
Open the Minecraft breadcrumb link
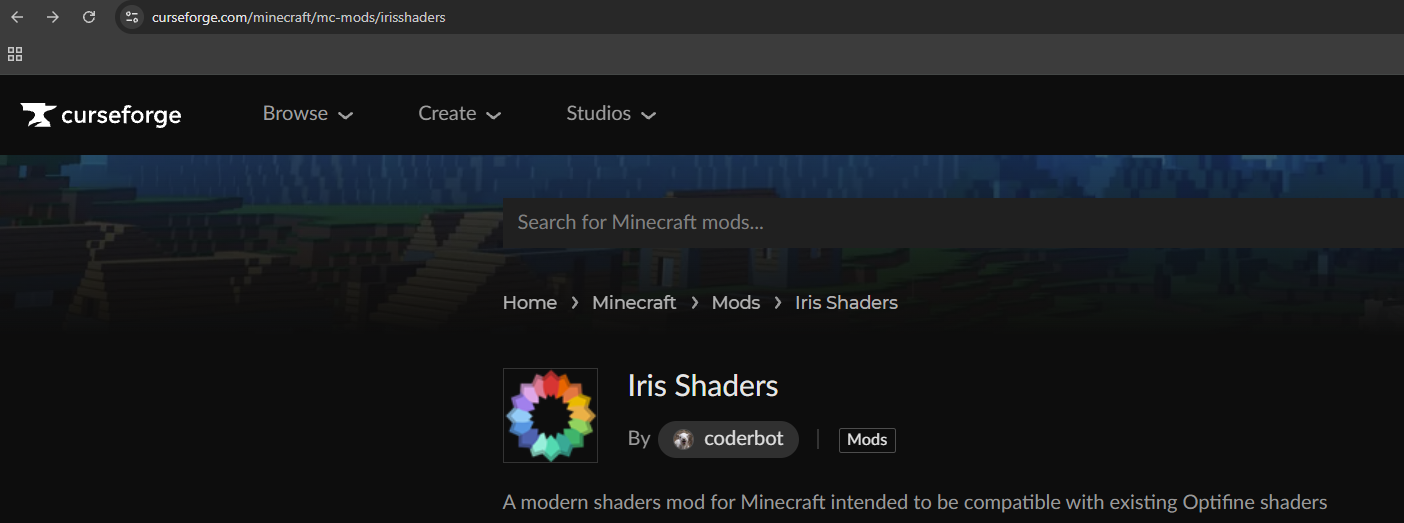(x=634, y=302)
